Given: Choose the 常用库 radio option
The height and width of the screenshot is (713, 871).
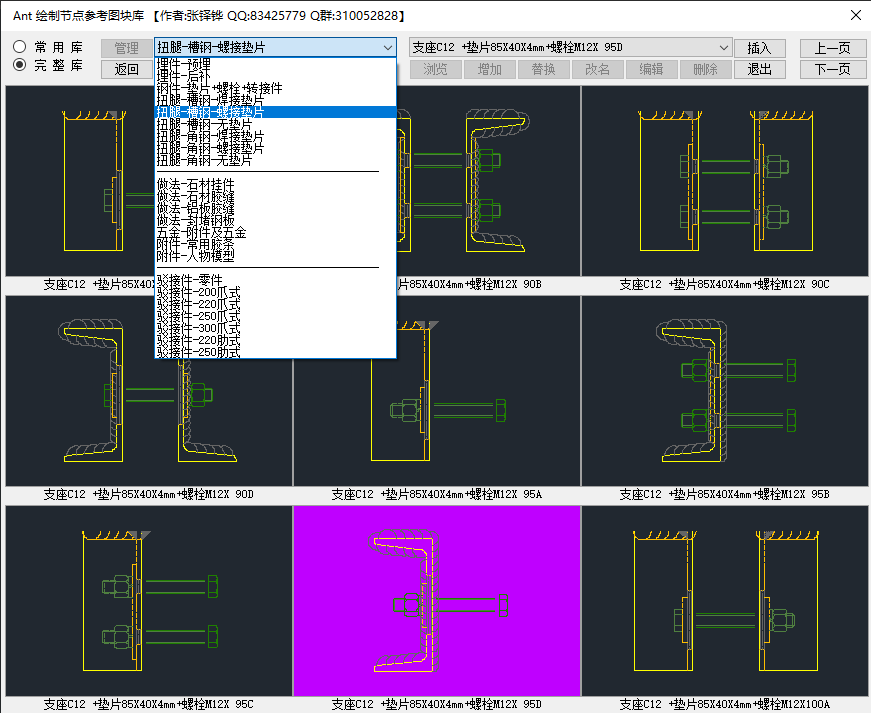Looking at the screenshot, I should click(x=20, y=47).
